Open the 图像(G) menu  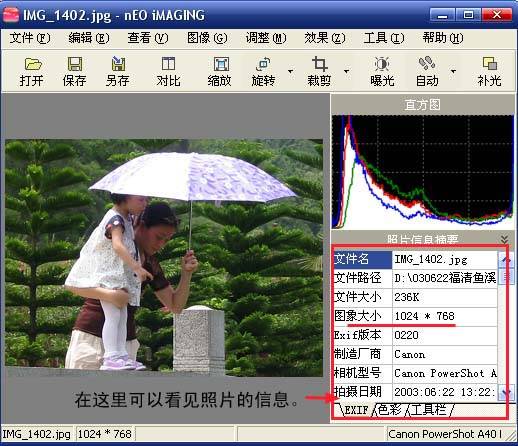tap(207, 38)
